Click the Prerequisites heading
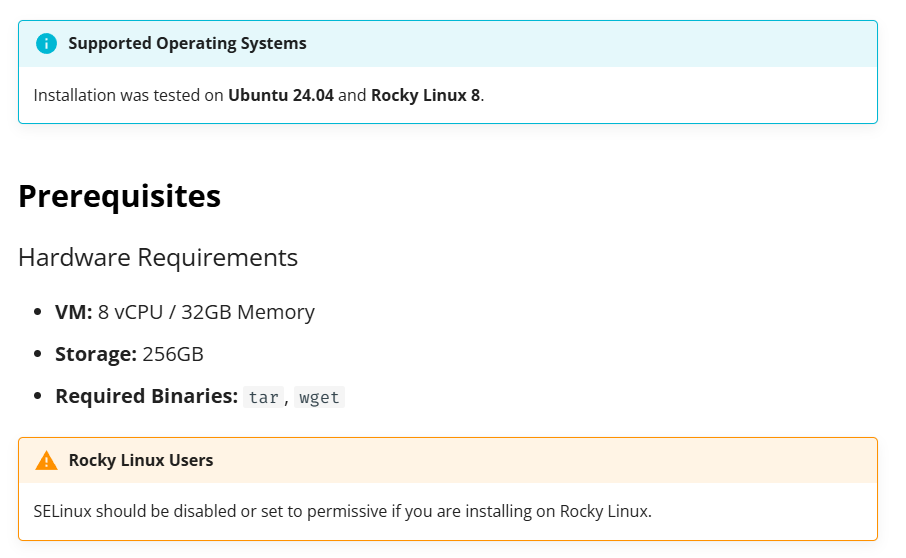The image size is (906, 558). click(x=119, y=196)
